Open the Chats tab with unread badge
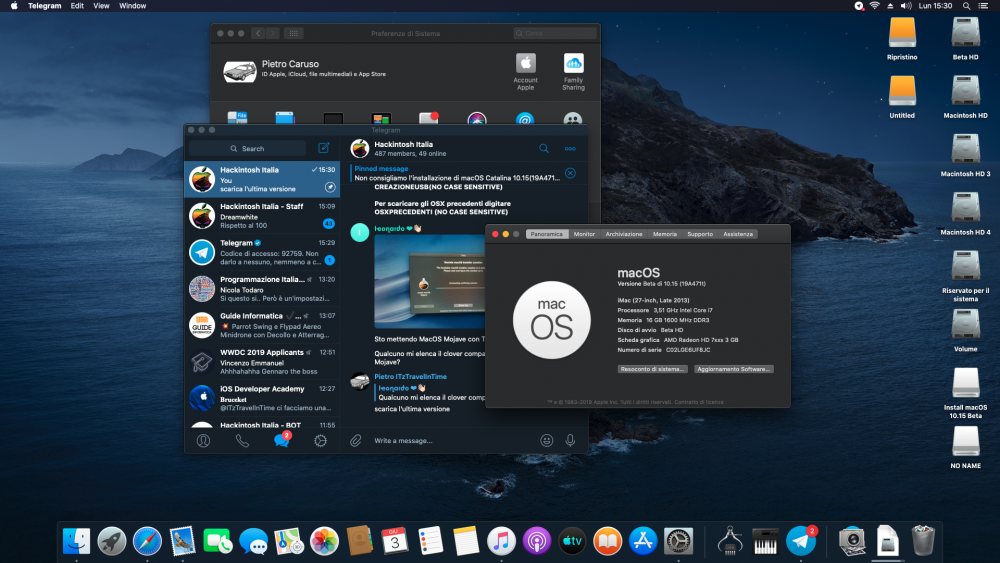The height and width of the screenshot is (563, 1000). click(282, 439)
